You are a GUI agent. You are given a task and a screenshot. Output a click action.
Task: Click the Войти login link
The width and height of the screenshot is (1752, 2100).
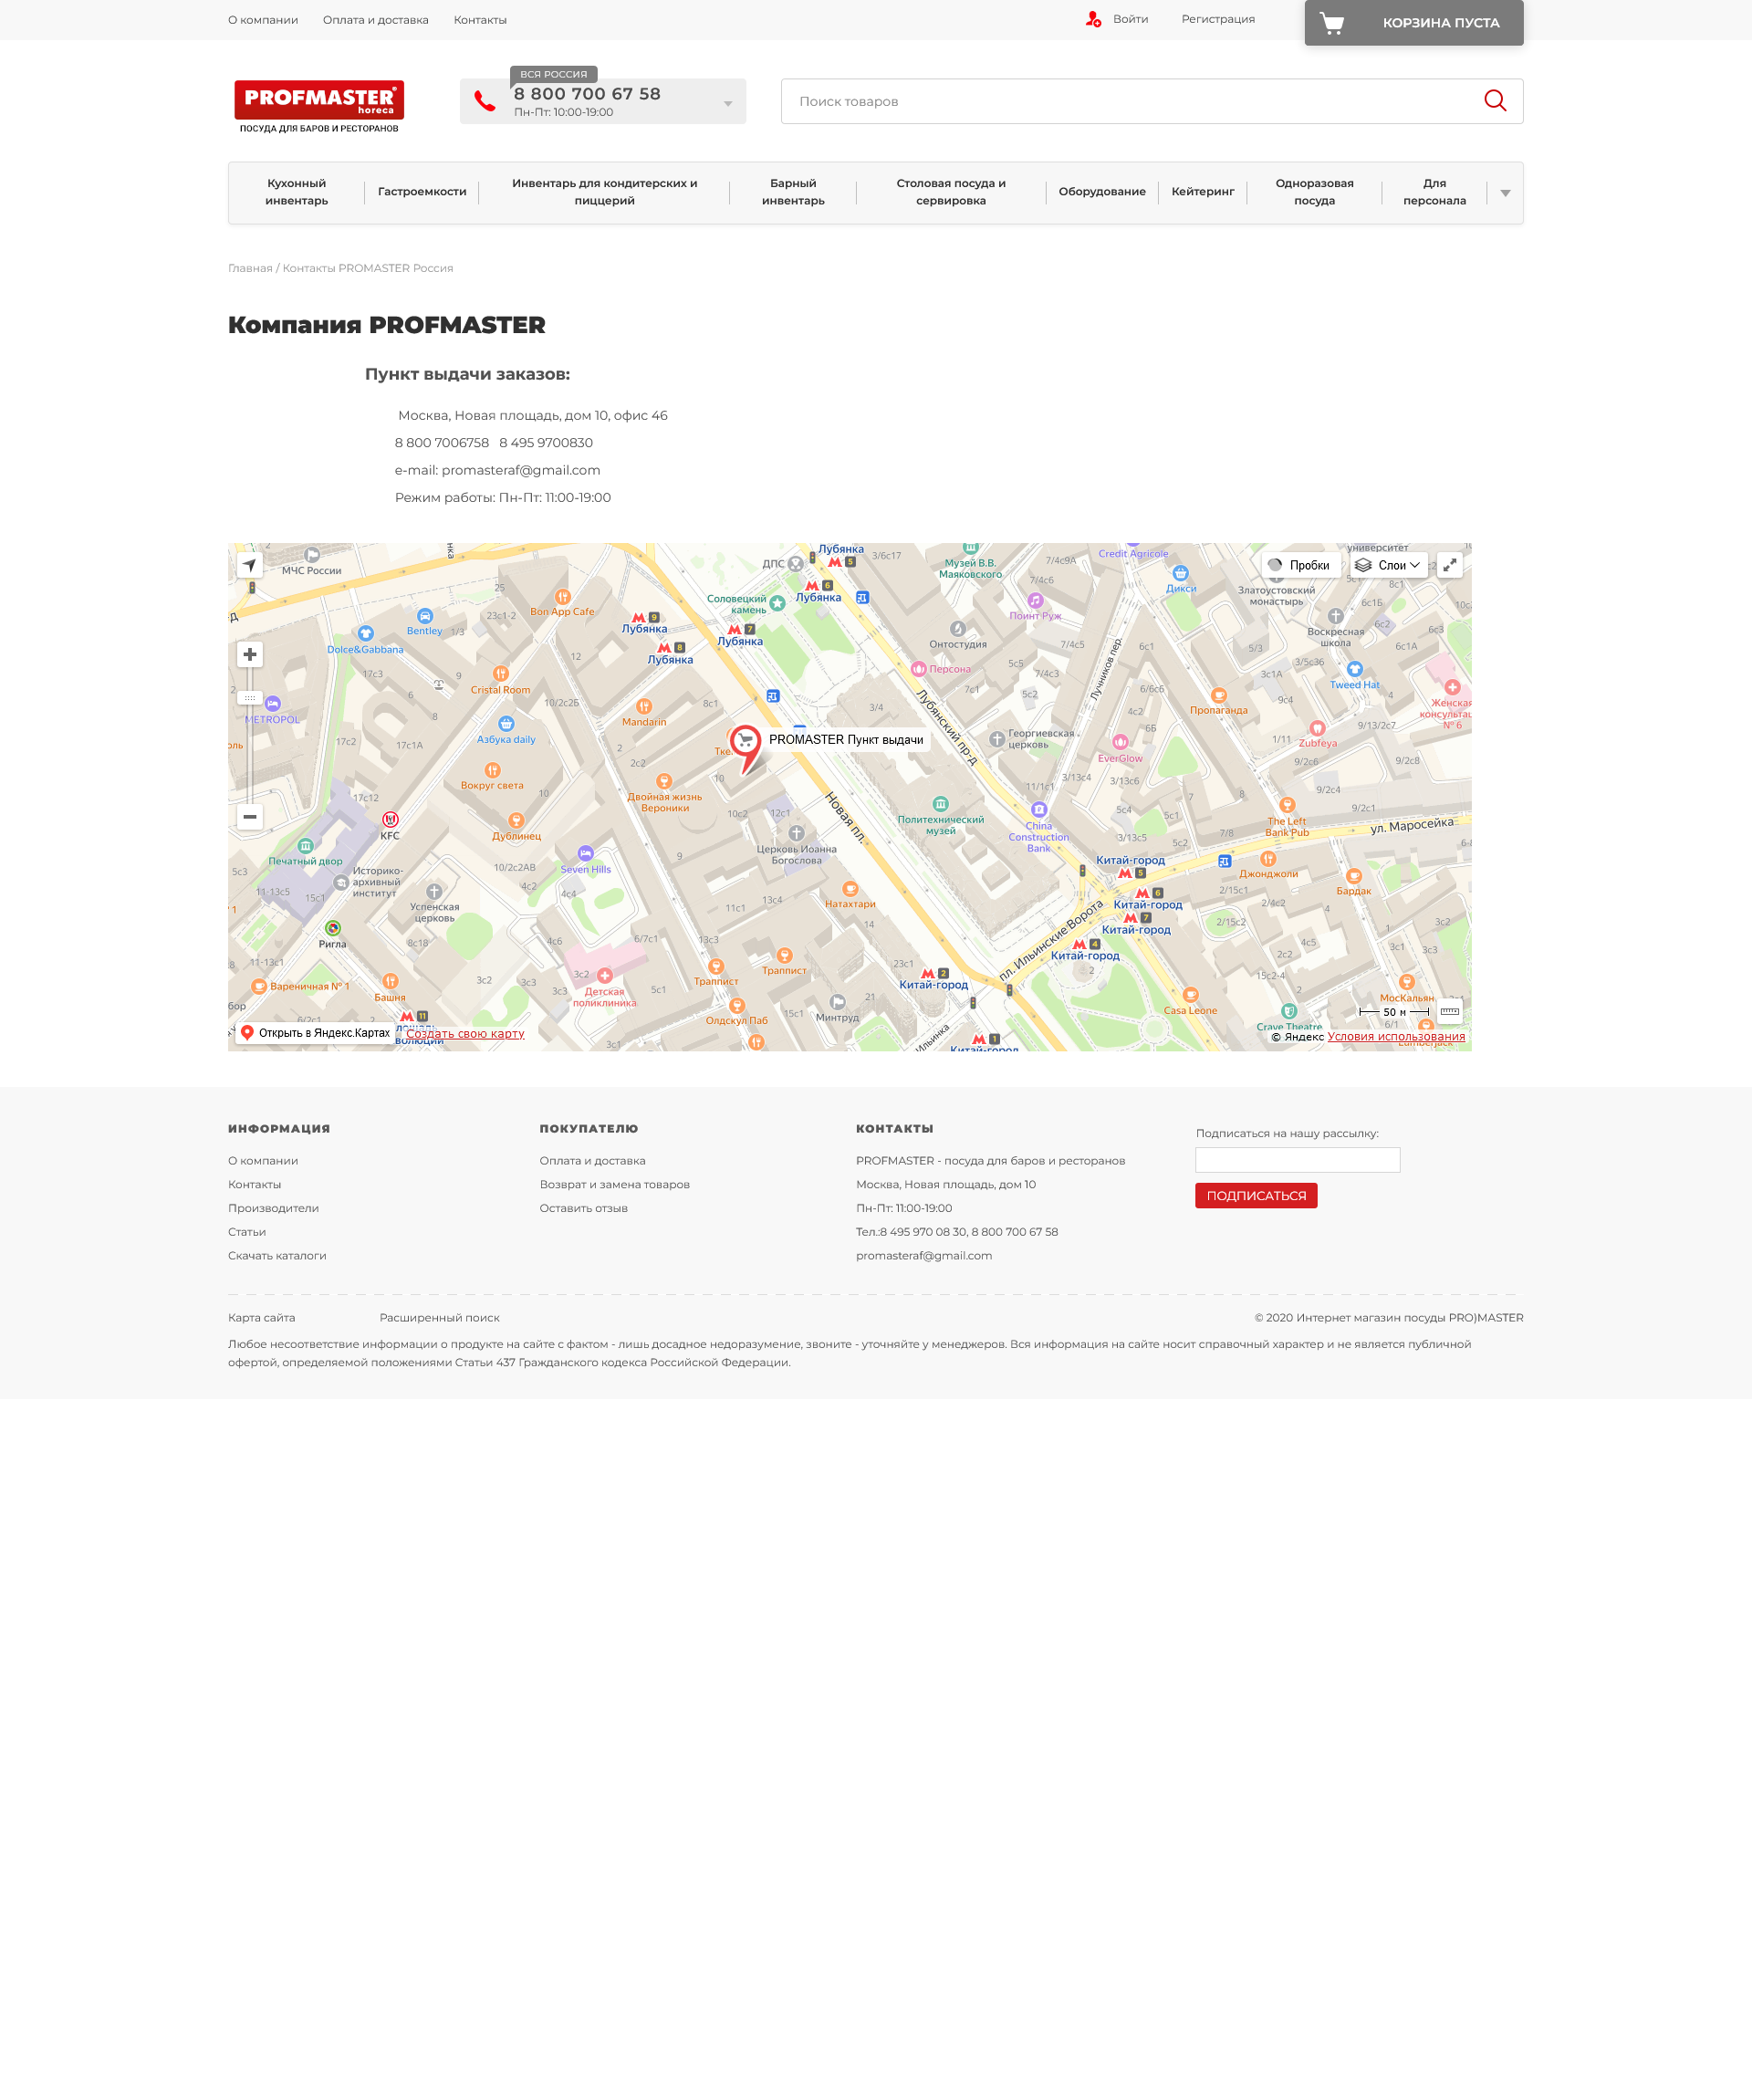[x=1130, y=19]
